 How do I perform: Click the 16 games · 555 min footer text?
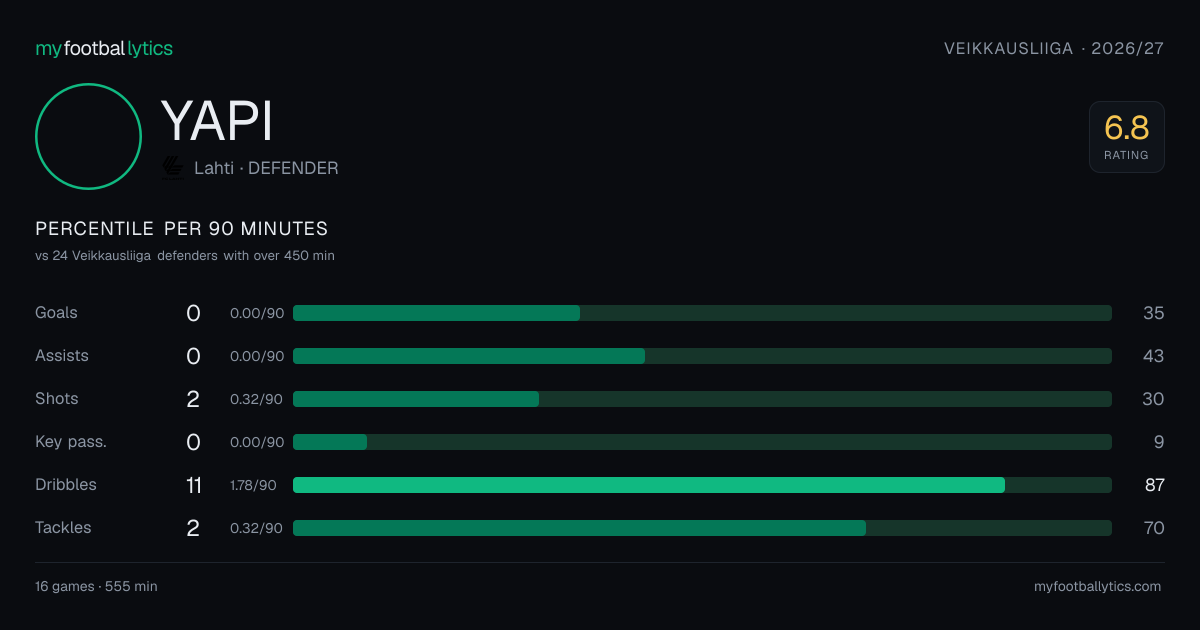pos(96,586)
